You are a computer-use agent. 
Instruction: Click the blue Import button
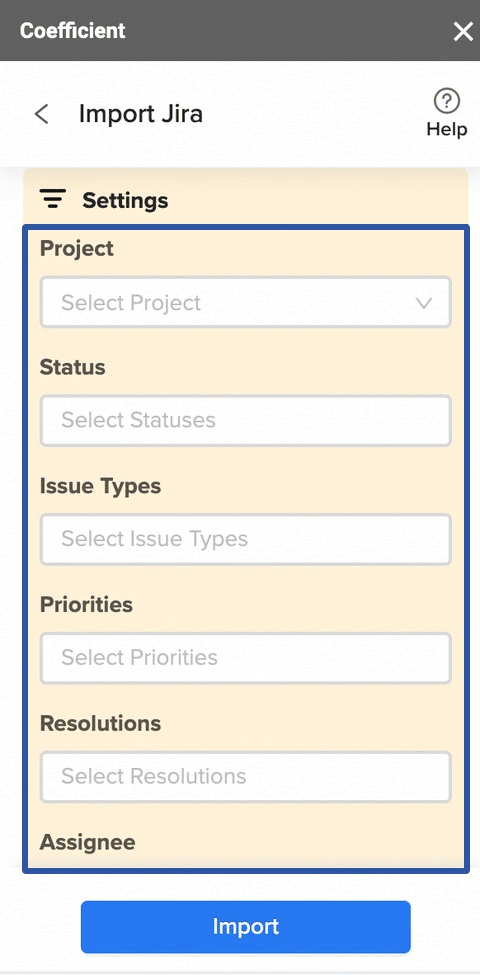coord(246,926)
